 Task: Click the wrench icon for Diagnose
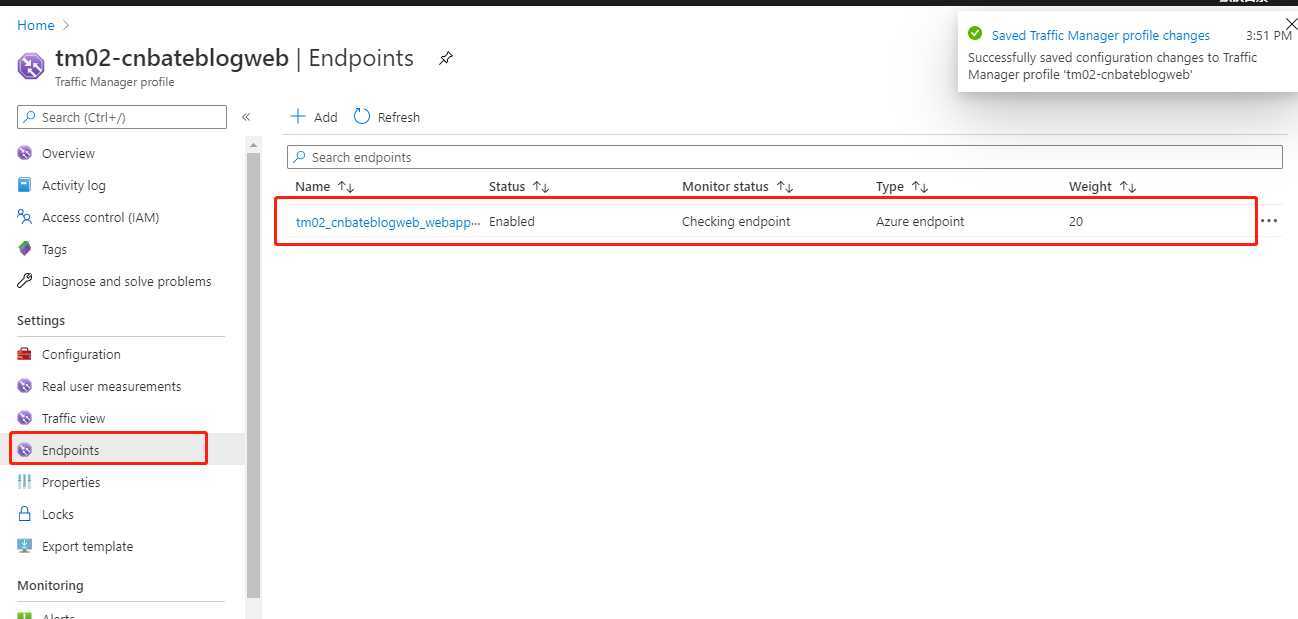click(x=25, y=281)
